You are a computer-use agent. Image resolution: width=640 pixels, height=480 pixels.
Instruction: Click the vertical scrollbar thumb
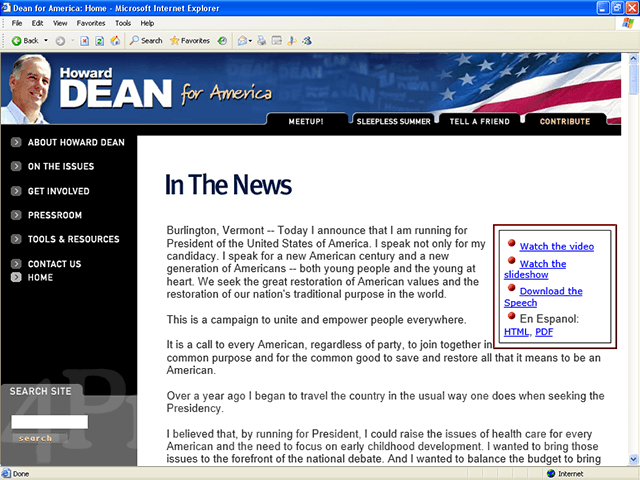pyautogui.click(x=633, y=80)
